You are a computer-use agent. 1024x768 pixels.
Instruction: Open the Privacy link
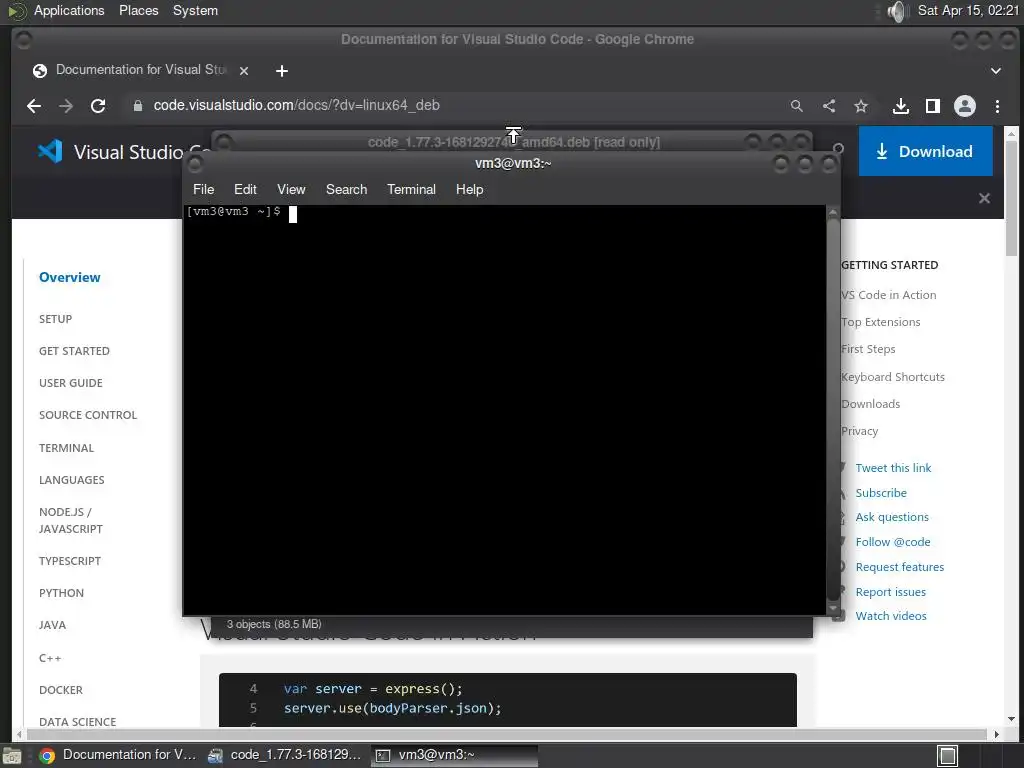click(860, 431)
